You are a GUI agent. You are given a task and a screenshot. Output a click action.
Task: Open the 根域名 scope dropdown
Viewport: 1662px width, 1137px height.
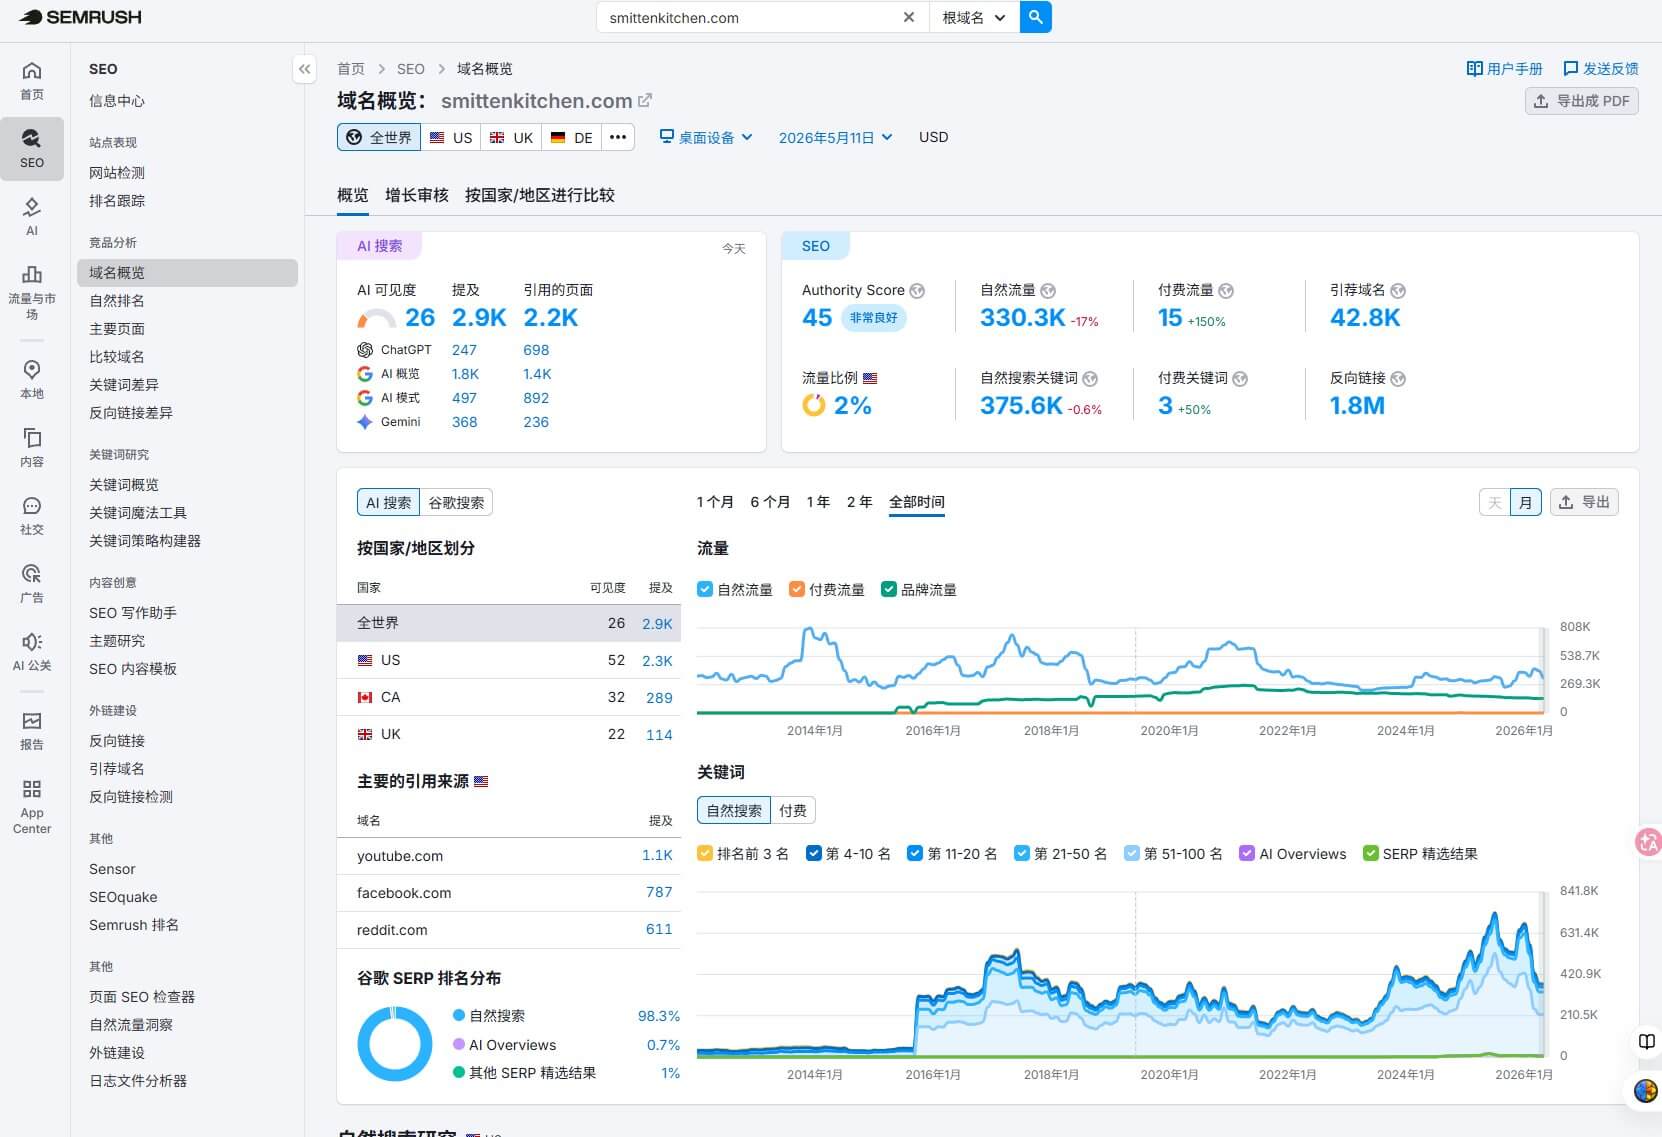point(974,17)
